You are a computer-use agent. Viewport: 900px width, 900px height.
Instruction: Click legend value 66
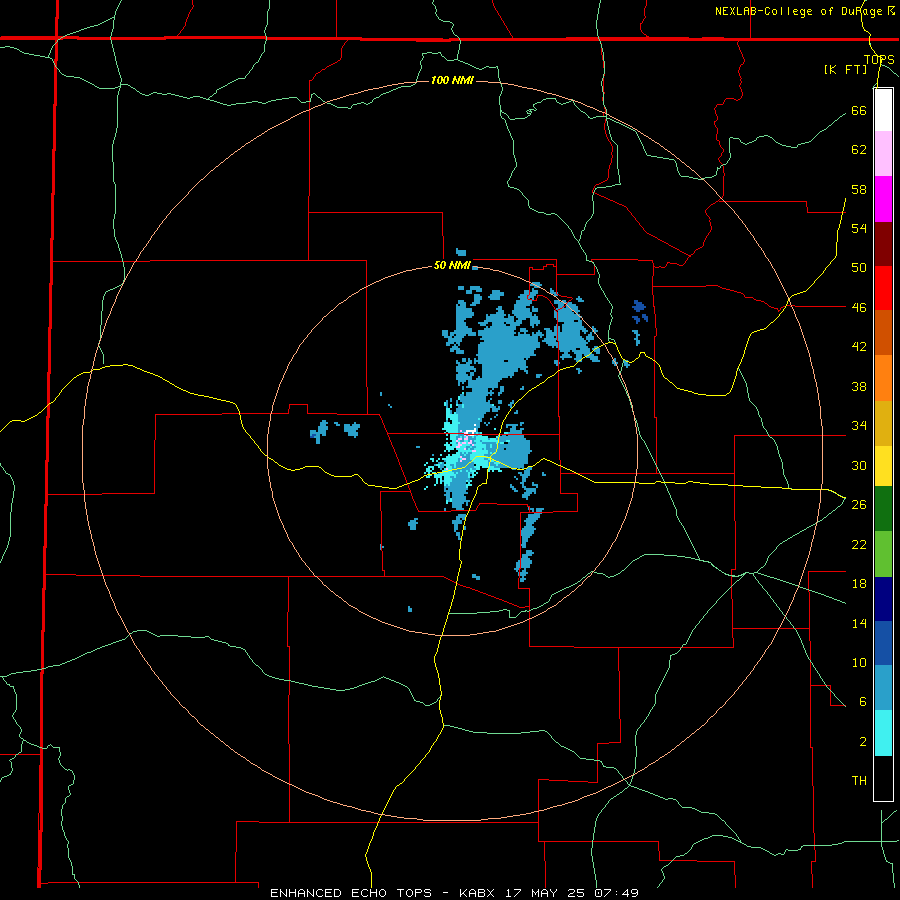[x=859, y=110]
